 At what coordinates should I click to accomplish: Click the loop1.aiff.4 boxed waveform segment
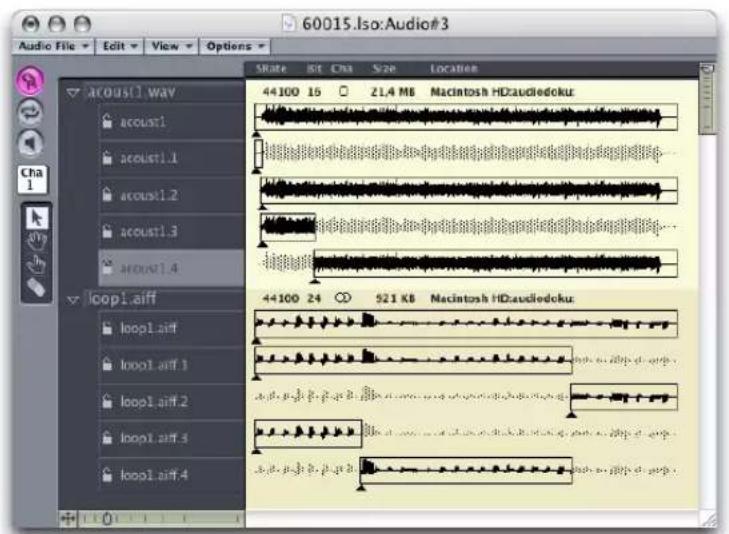[x=466, y=470]
